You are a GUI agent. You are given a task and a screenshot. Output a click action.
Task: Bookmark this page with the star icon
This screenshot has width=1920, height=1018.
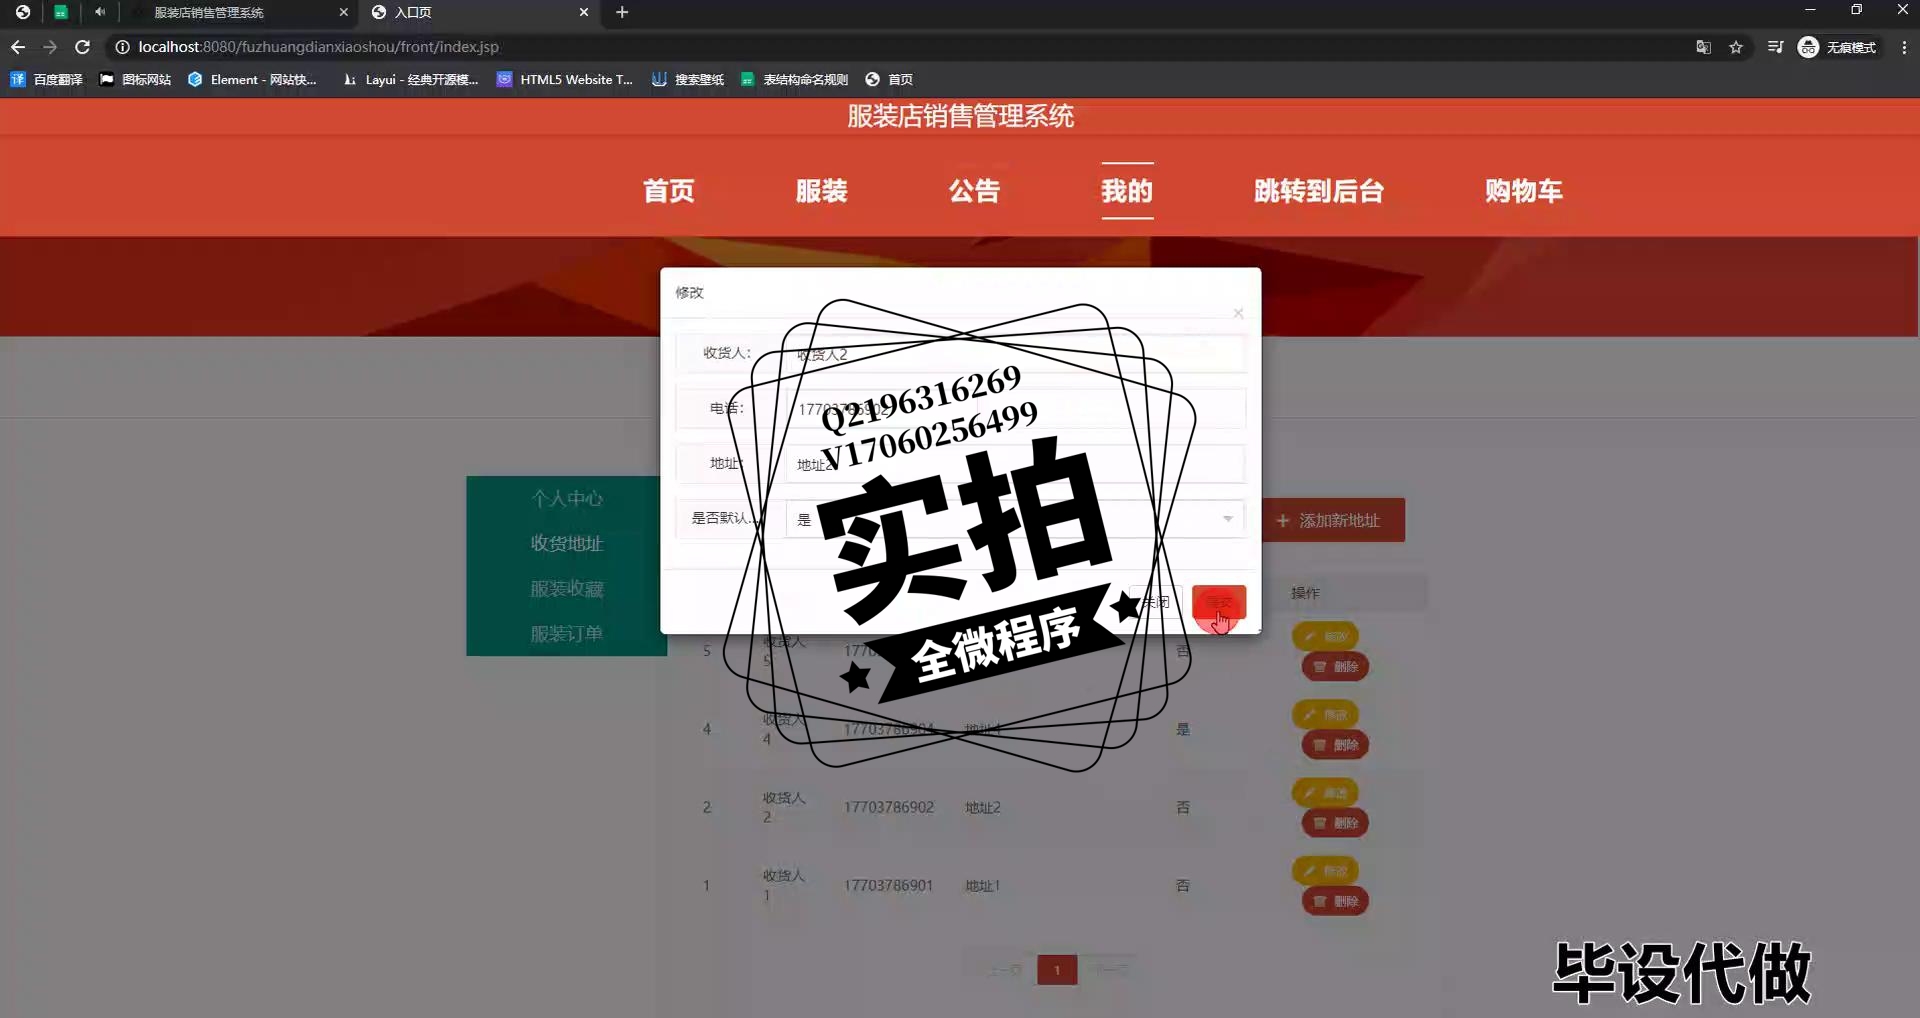coord(1736,47)
